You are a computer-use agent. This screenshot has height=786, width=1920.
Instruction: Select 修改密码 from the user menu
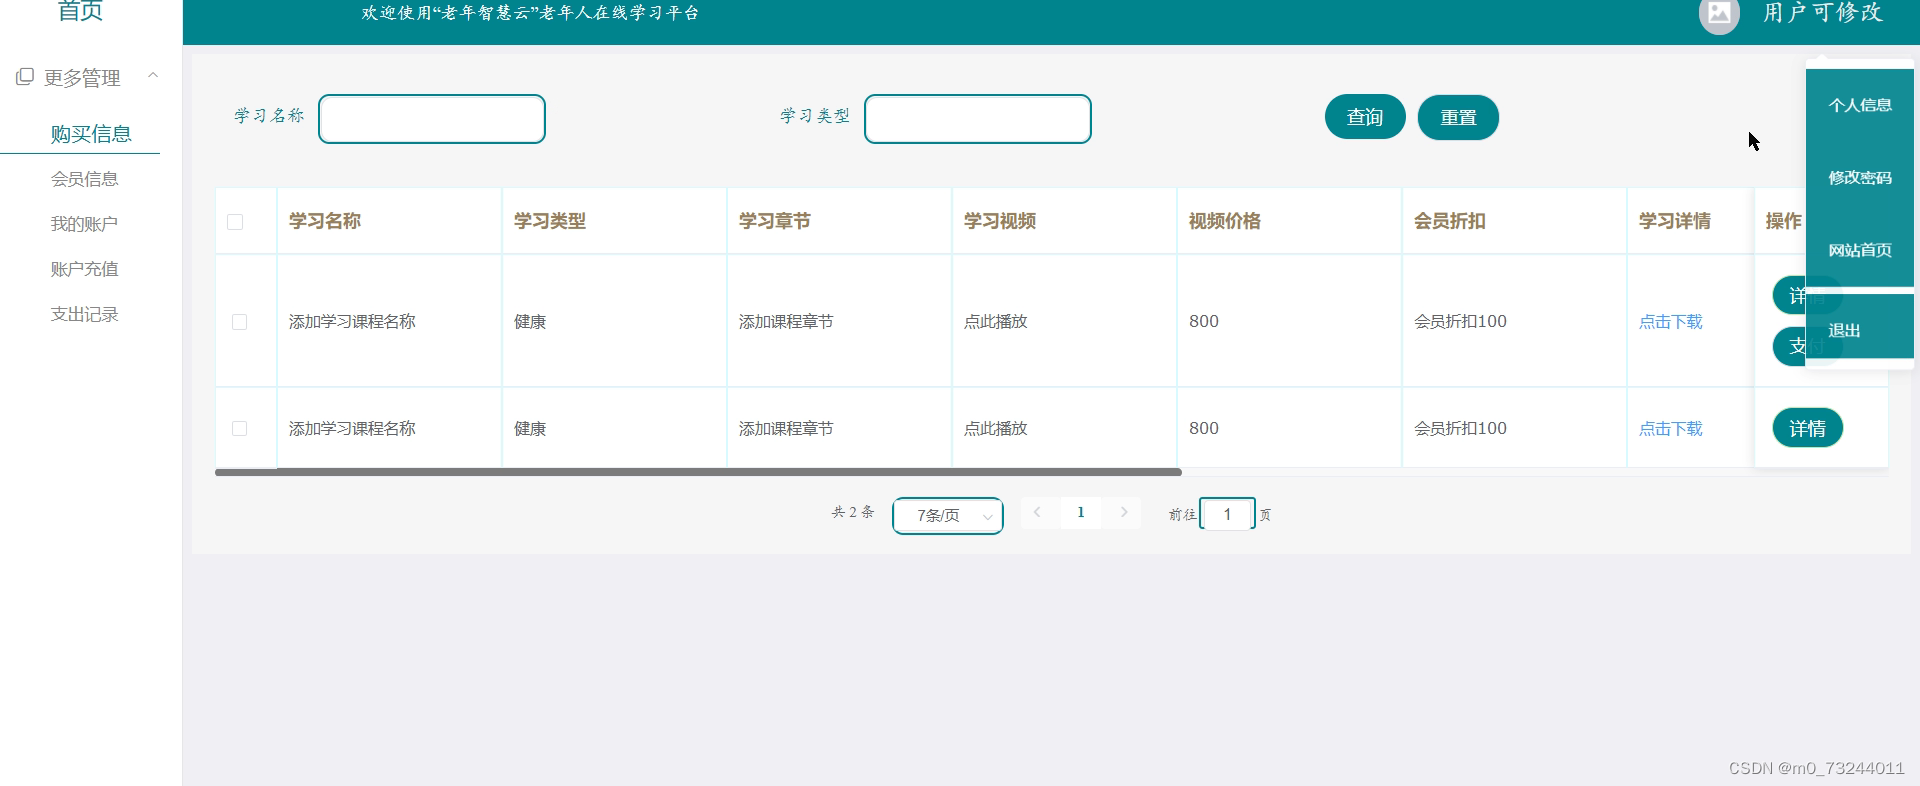[x=1860, y=178]
